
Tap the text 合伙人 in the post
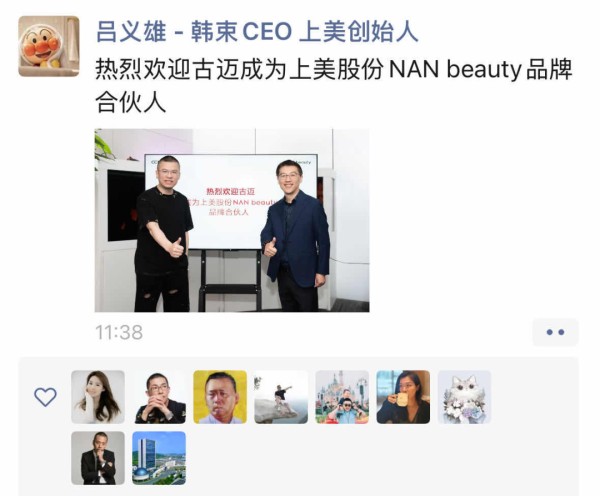[131, 103]
